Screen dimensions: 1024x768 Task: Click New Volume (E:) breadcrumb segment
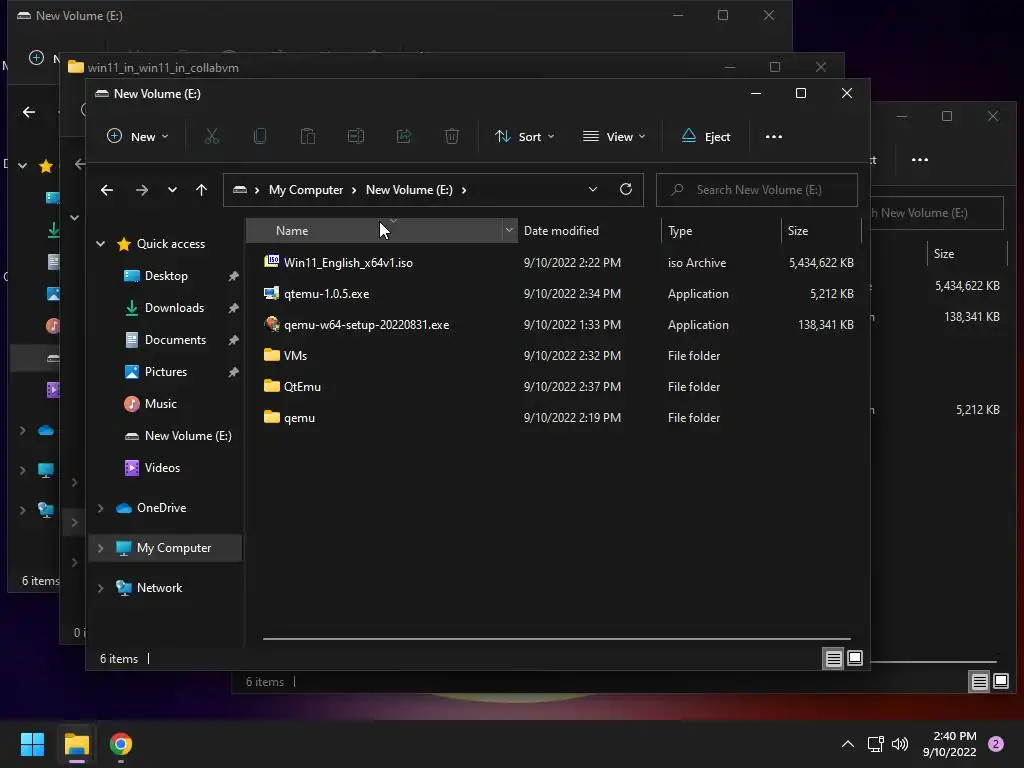[x=409, y=190]
